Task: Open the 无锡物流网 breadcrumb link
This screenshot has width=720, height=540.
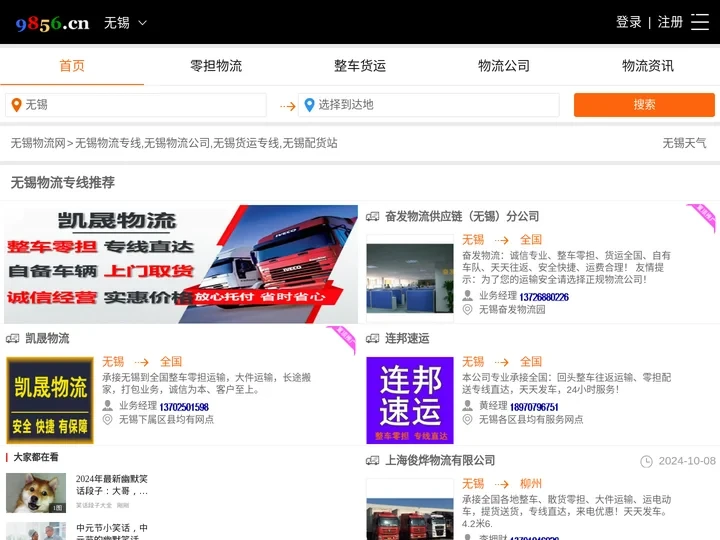Action: pyautogui.click(x=38, y=143)
